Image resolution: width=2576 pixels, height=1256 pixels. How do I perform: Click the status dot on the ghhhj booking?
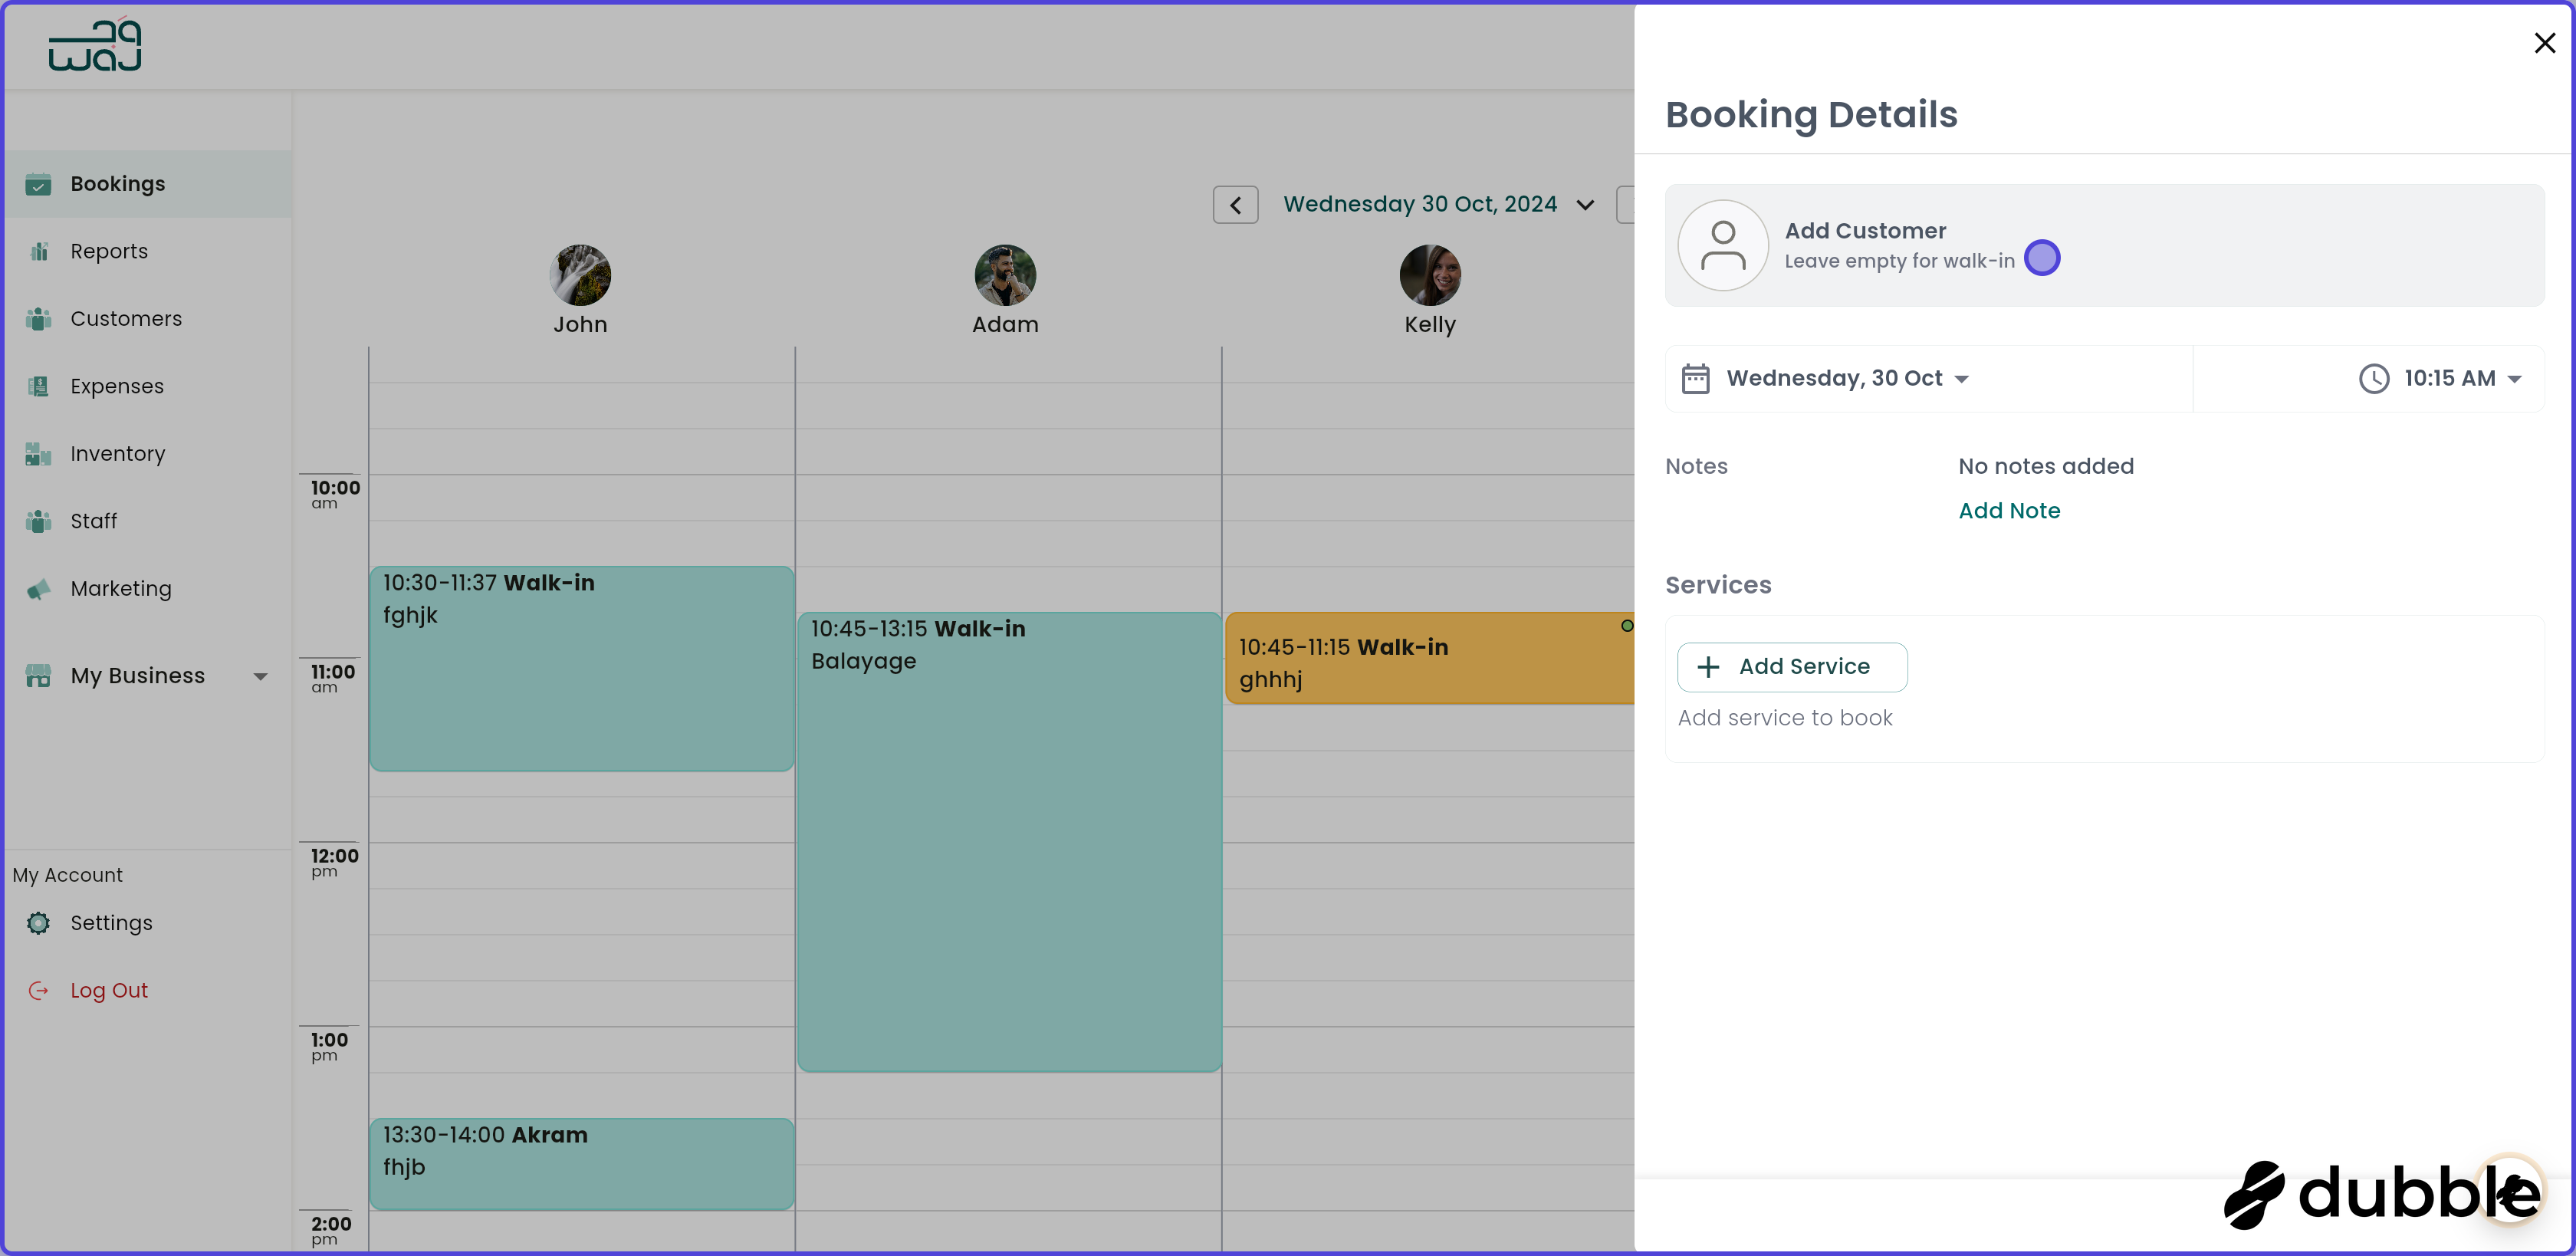tap(1627, 626)
